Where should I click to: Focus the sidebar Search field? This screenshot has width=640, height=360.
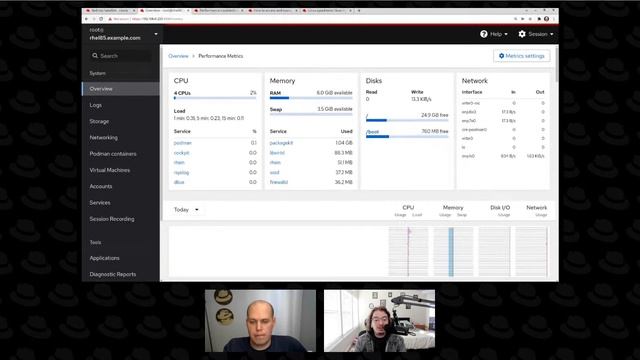click(121, 56)
